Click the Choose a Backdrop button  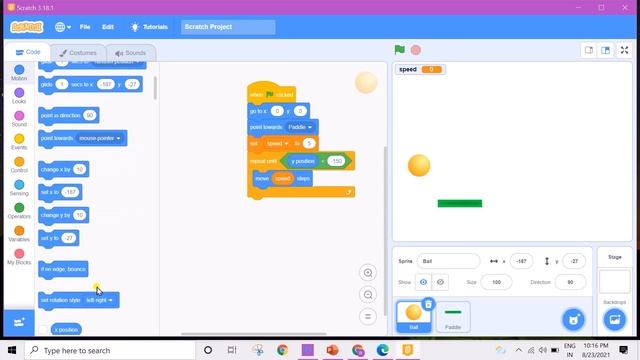coord(615,320)
